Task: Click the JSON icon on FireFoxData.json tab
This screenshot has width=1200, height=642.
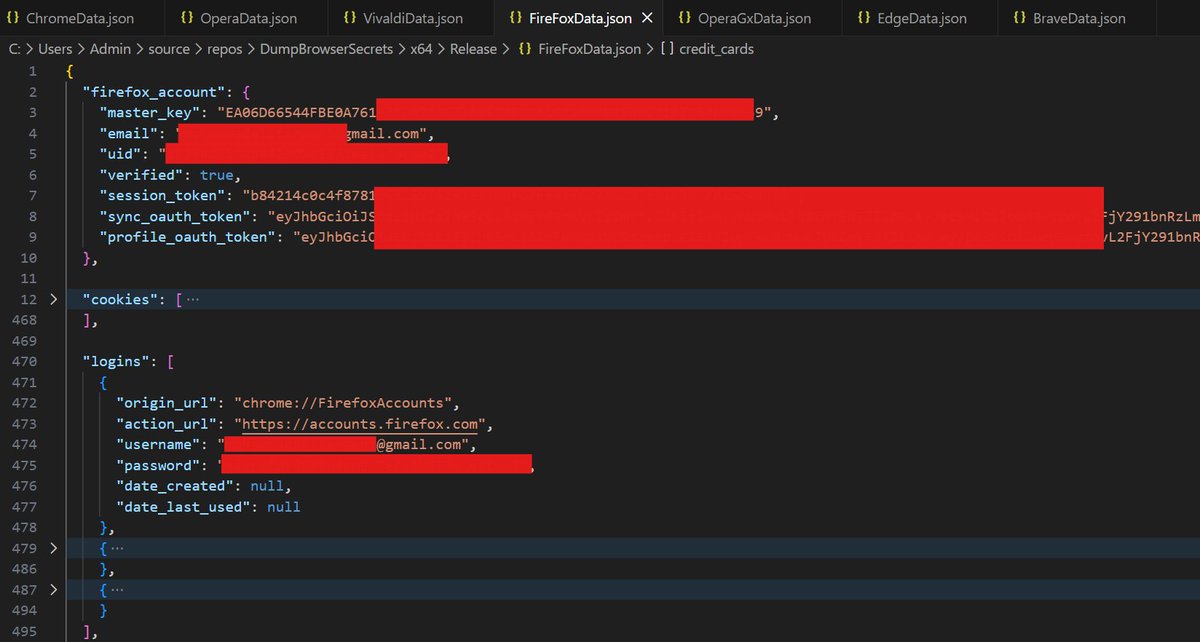Action: (517, 18)
